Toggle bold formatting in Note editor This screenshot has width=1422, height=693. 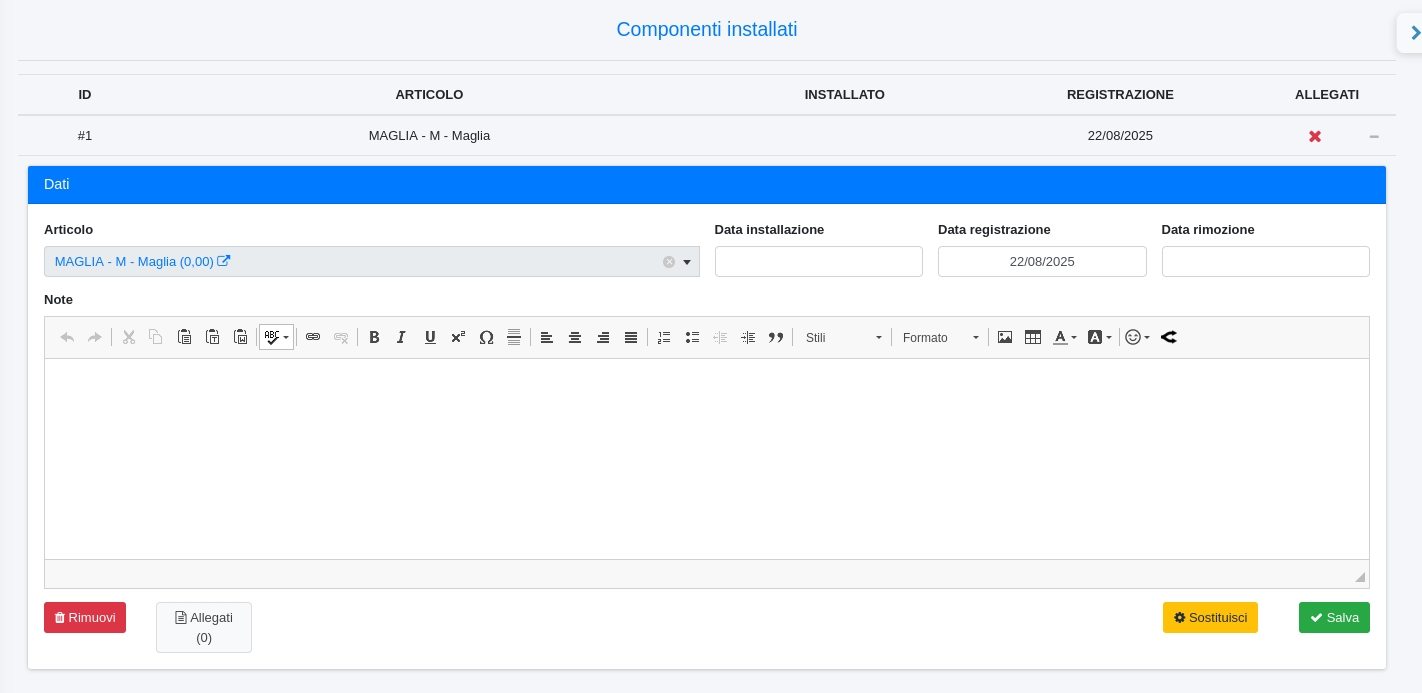[374, 338]
